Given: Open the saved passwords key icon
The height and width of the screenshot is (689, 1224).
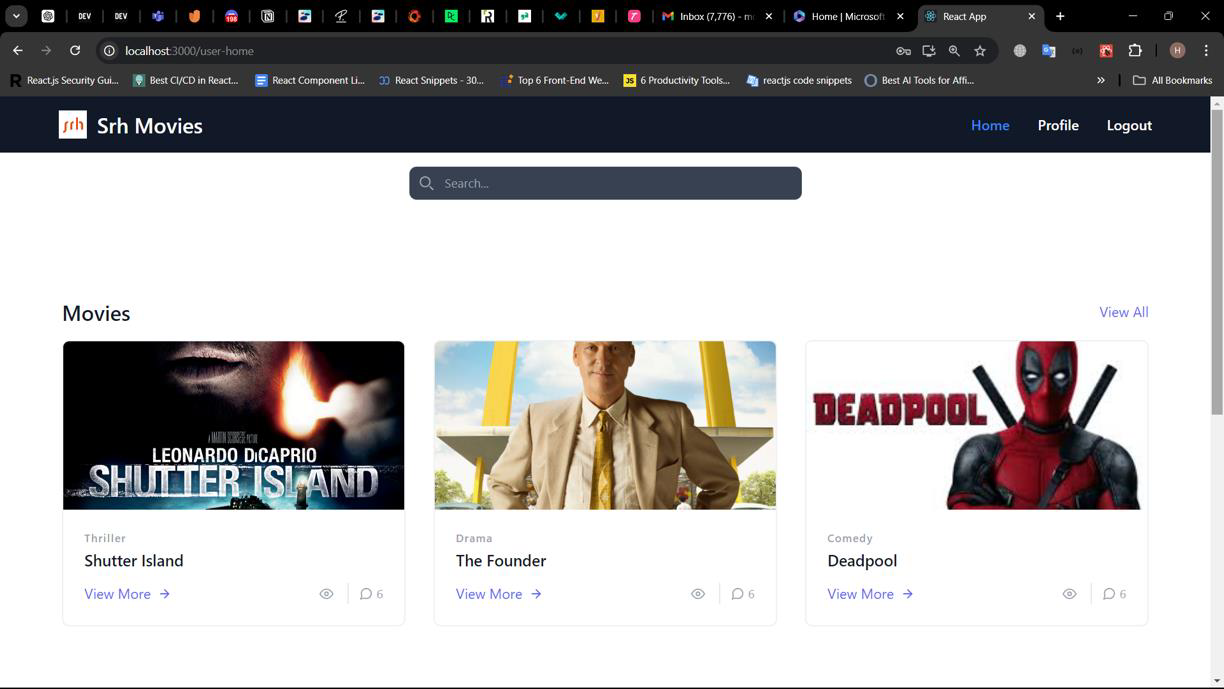Looking at the screenshot, I should tap(903, 51).
